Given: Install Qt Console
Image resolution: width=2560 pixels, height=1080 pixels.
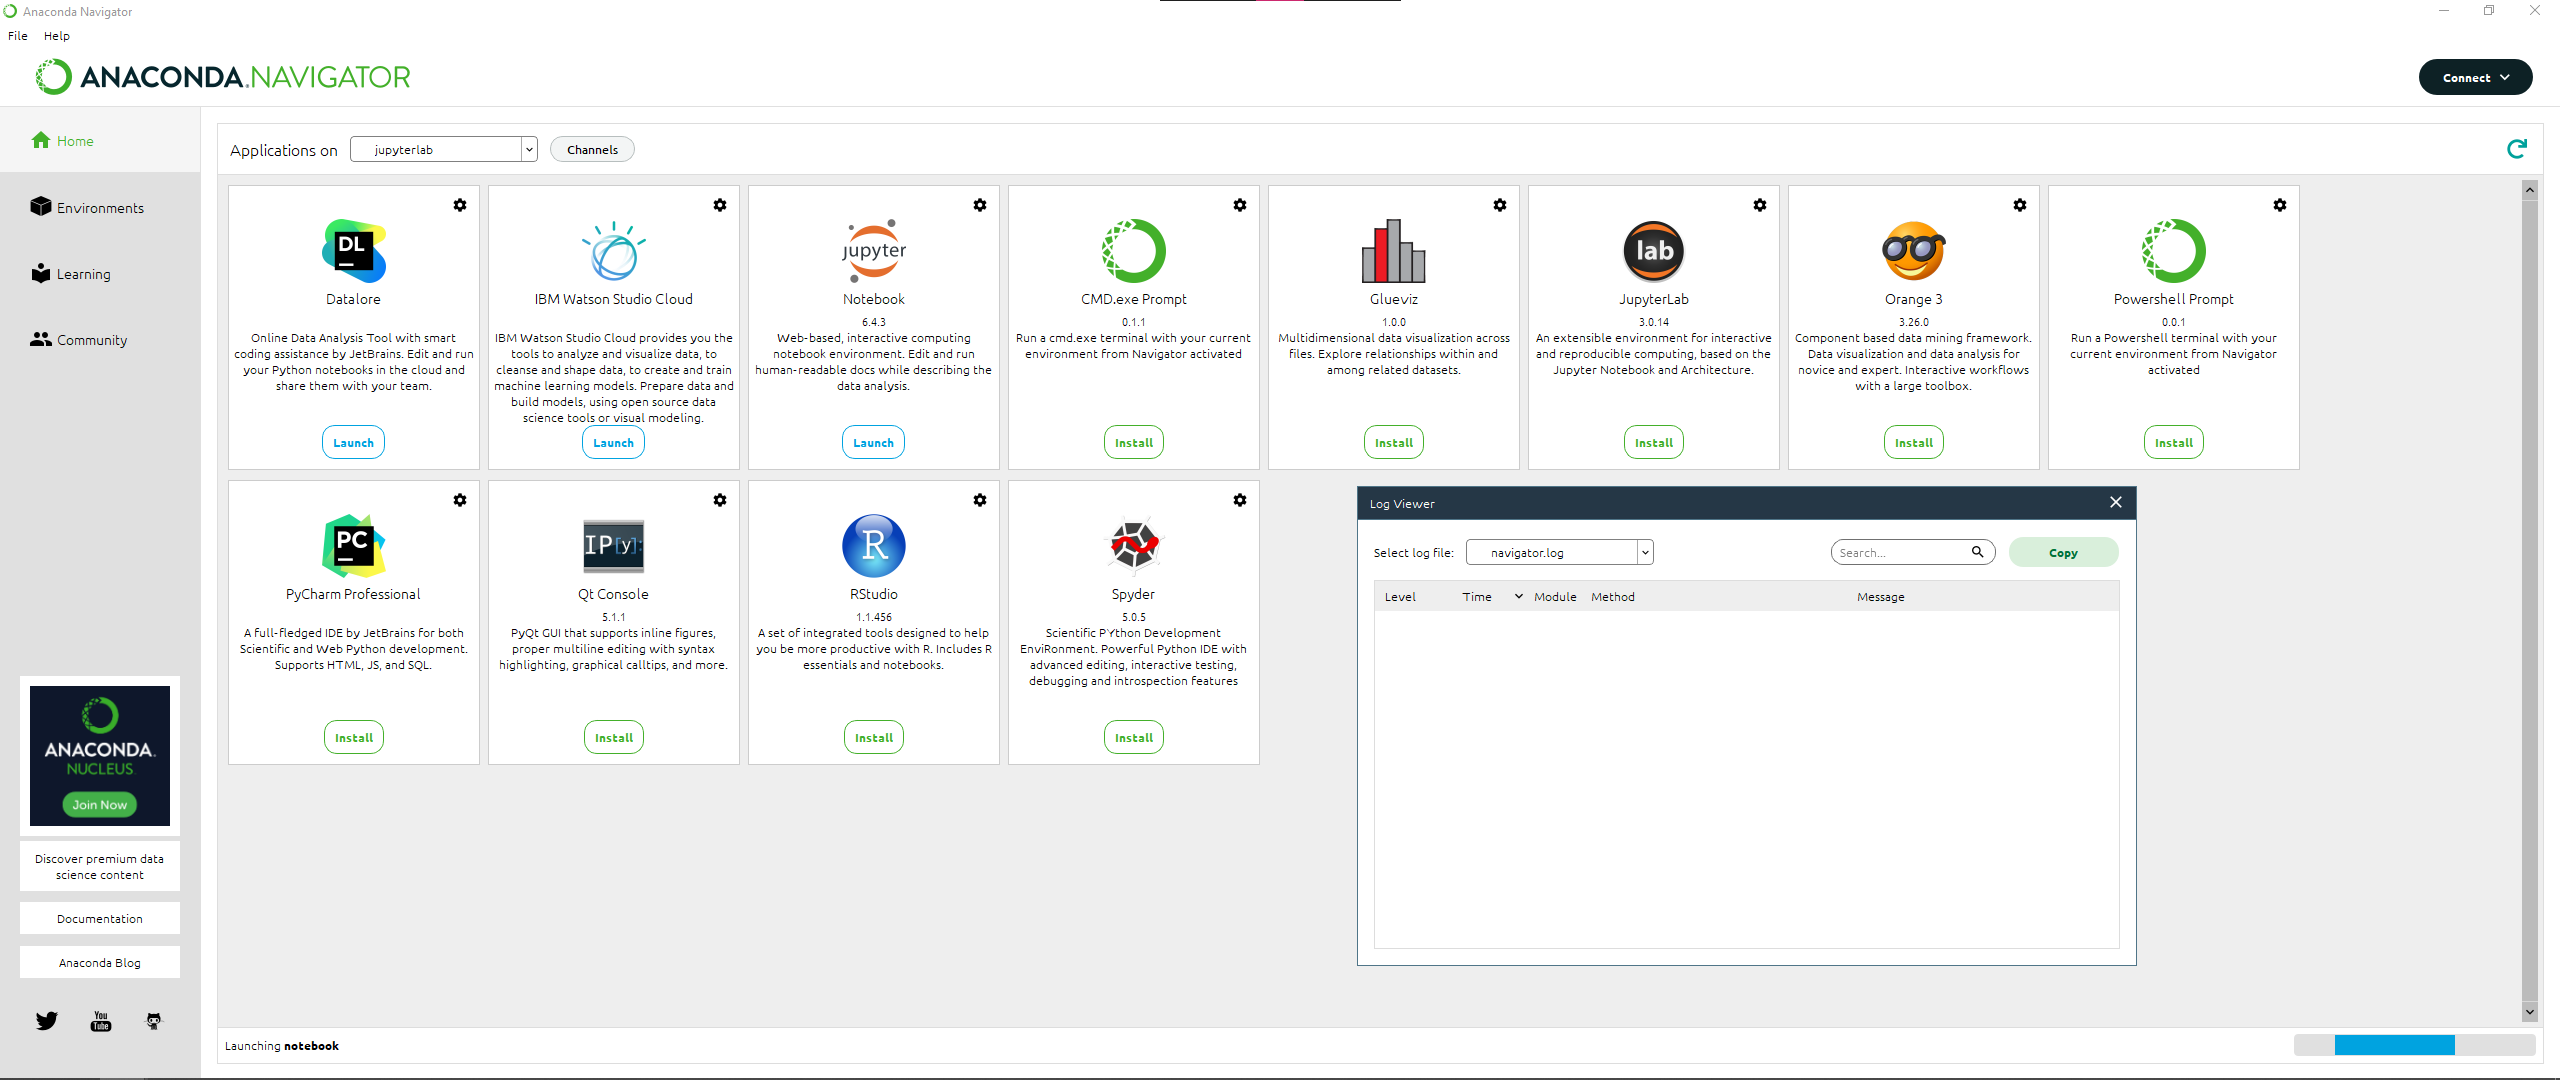Looking at the screenshot, I should [614, 738].
